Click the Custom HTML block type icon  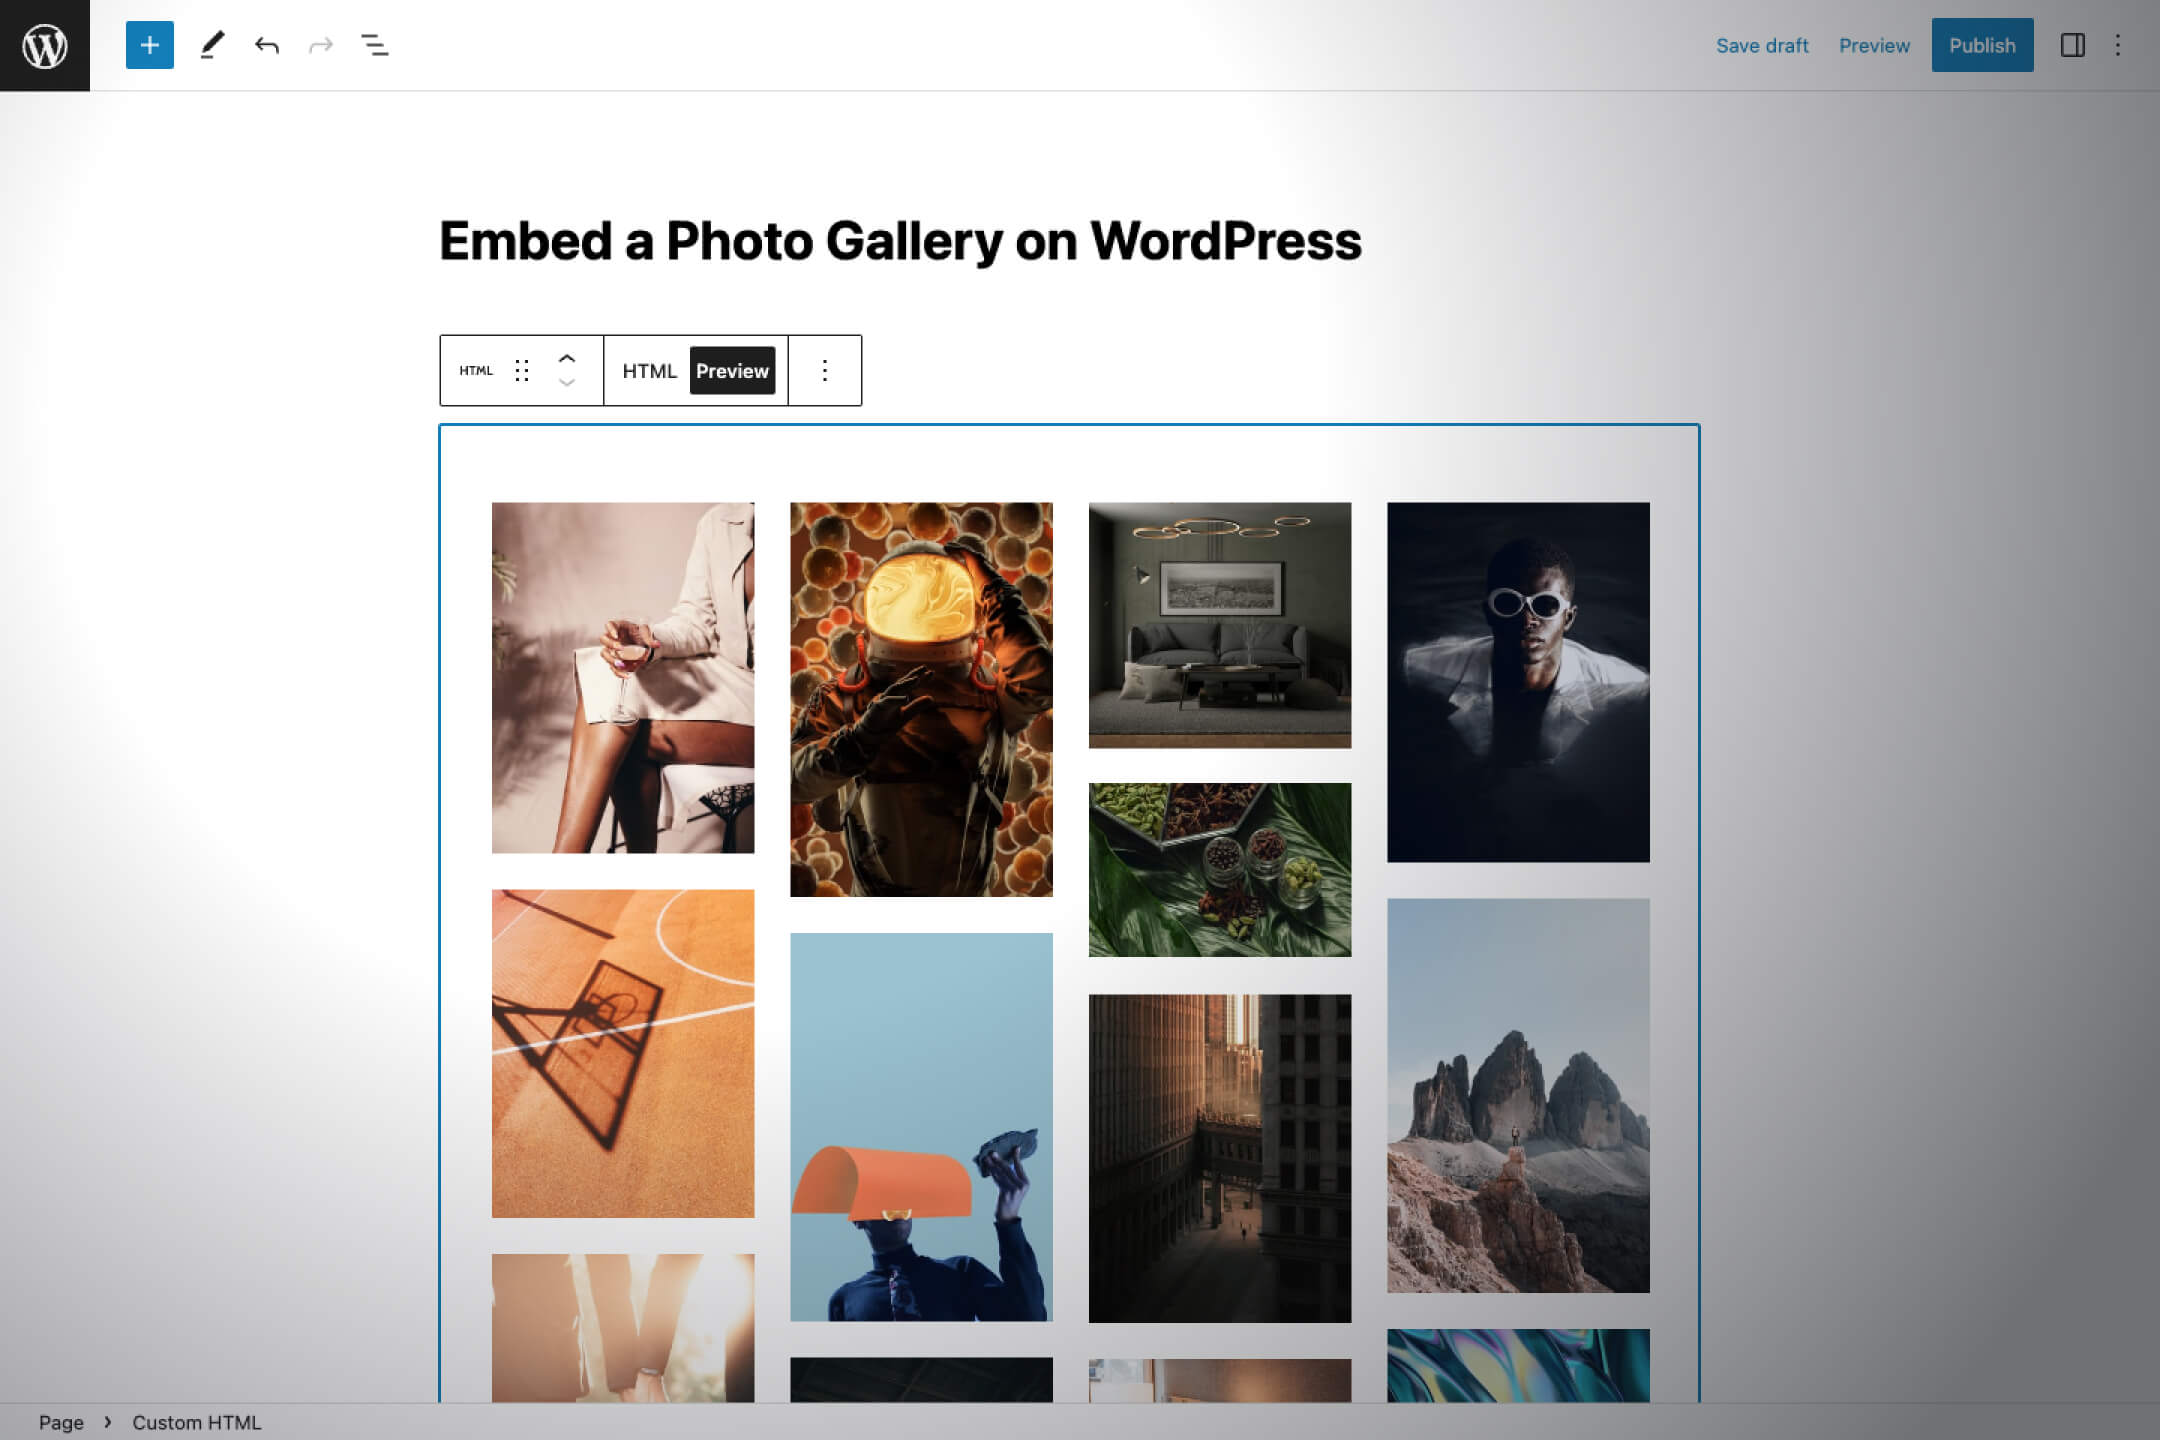(476, 371)
